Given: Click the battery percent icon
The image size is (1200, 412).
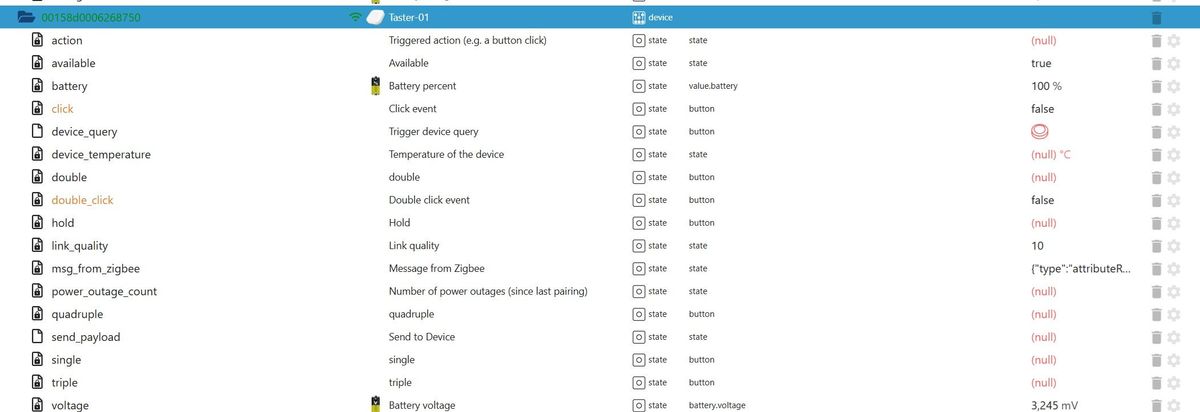Looking at the screenshot, I should pyautogui.click(x=375, y=86).
